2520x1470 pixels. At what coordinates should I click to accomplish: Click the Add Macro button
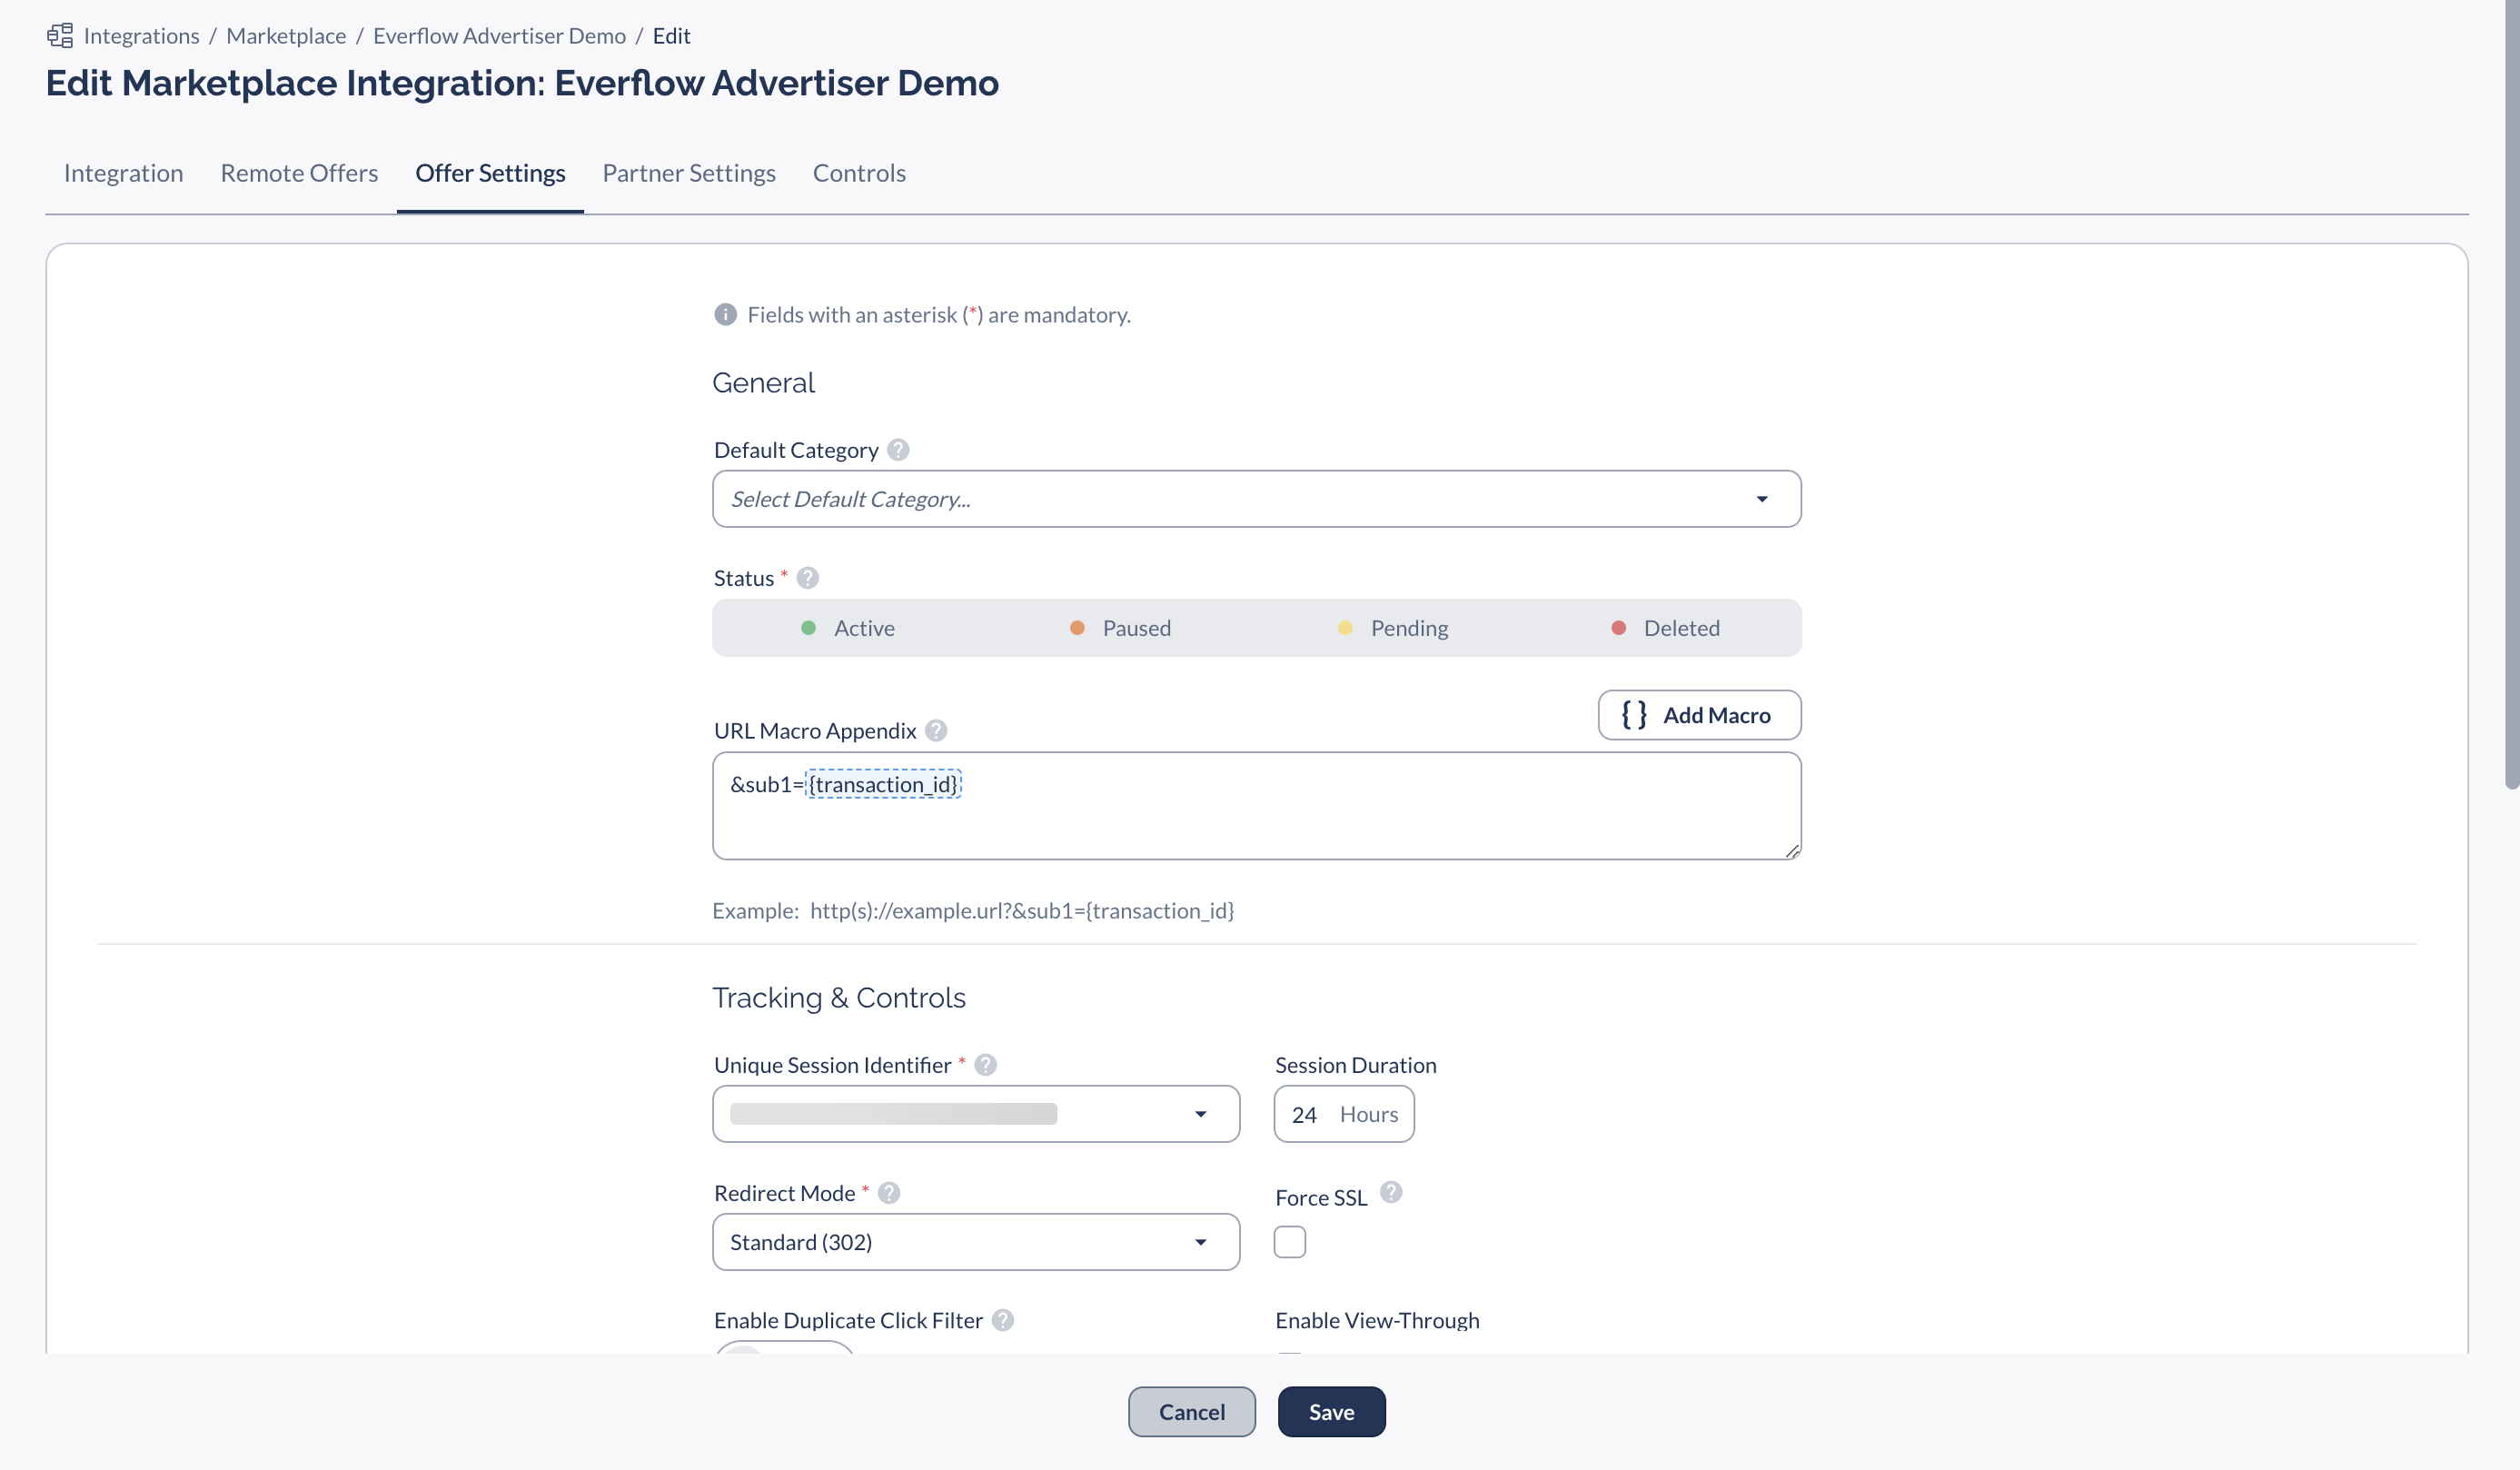click(1699, 715)
